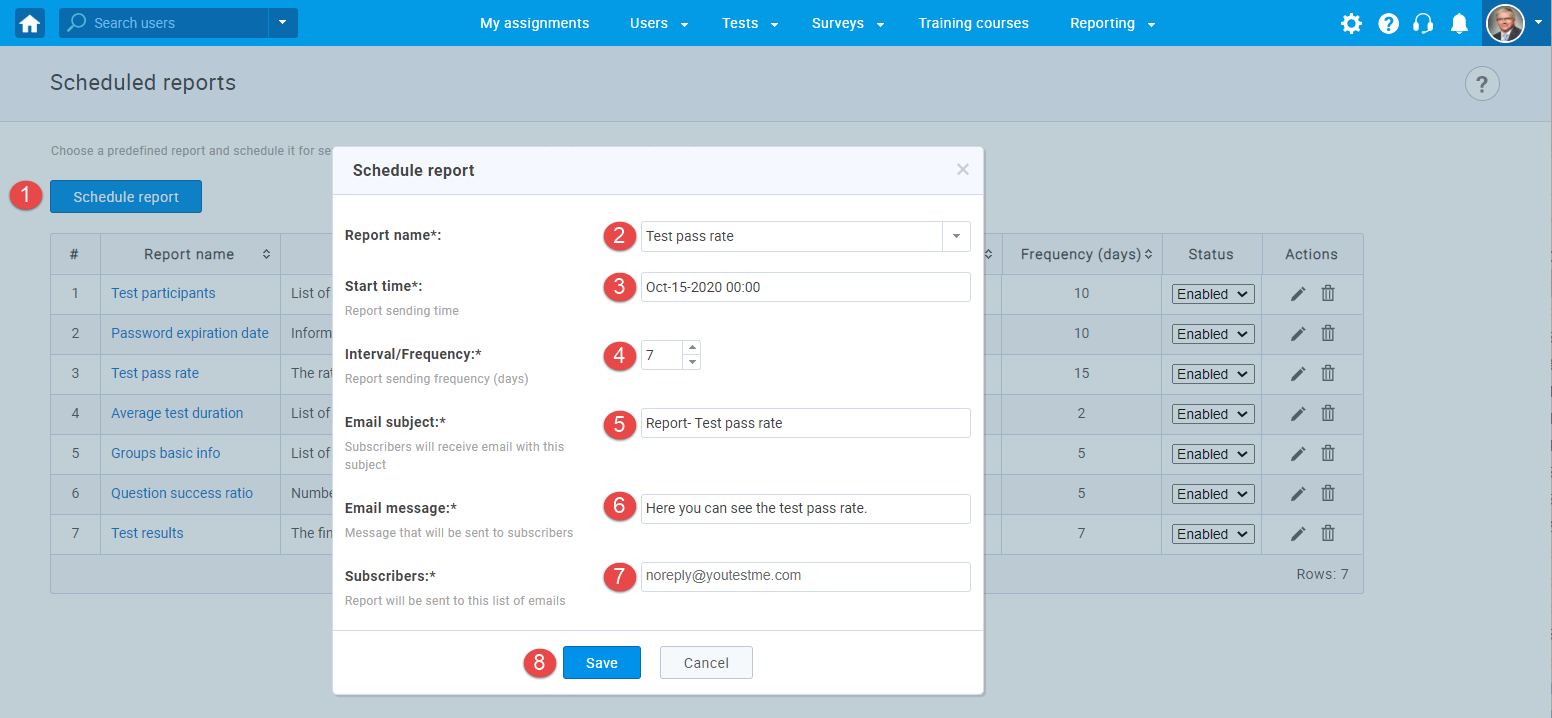Open the settings gear icon

click(1351, 23)
